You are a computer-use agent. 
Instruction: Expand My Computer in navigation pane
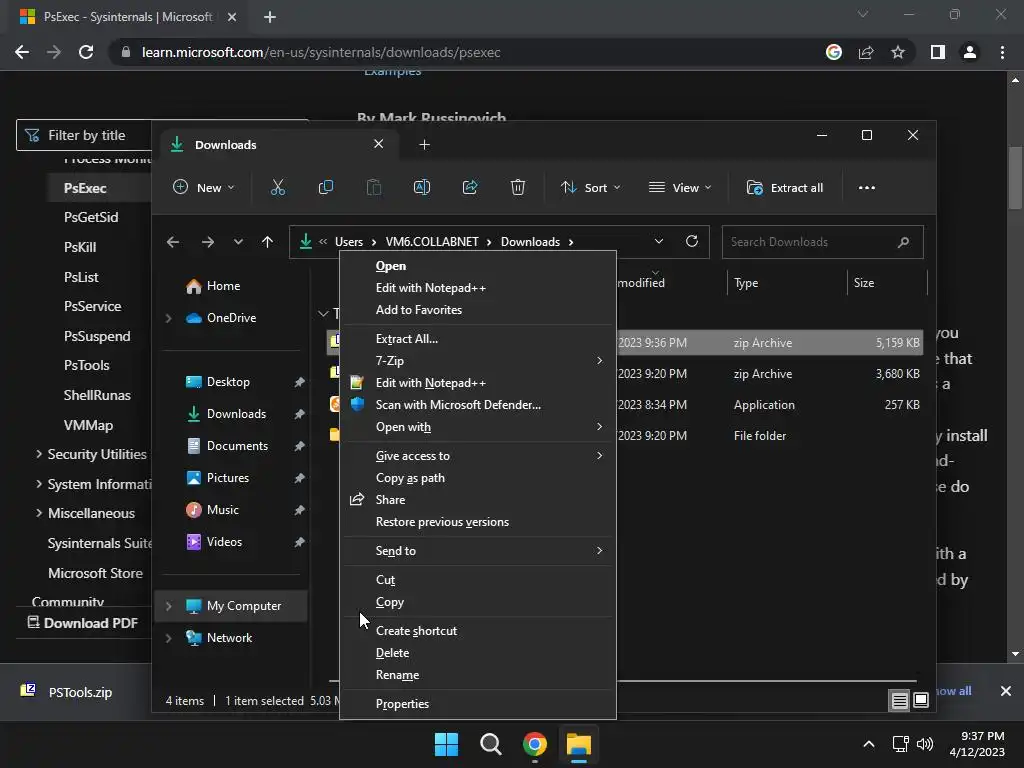(168, 606)
